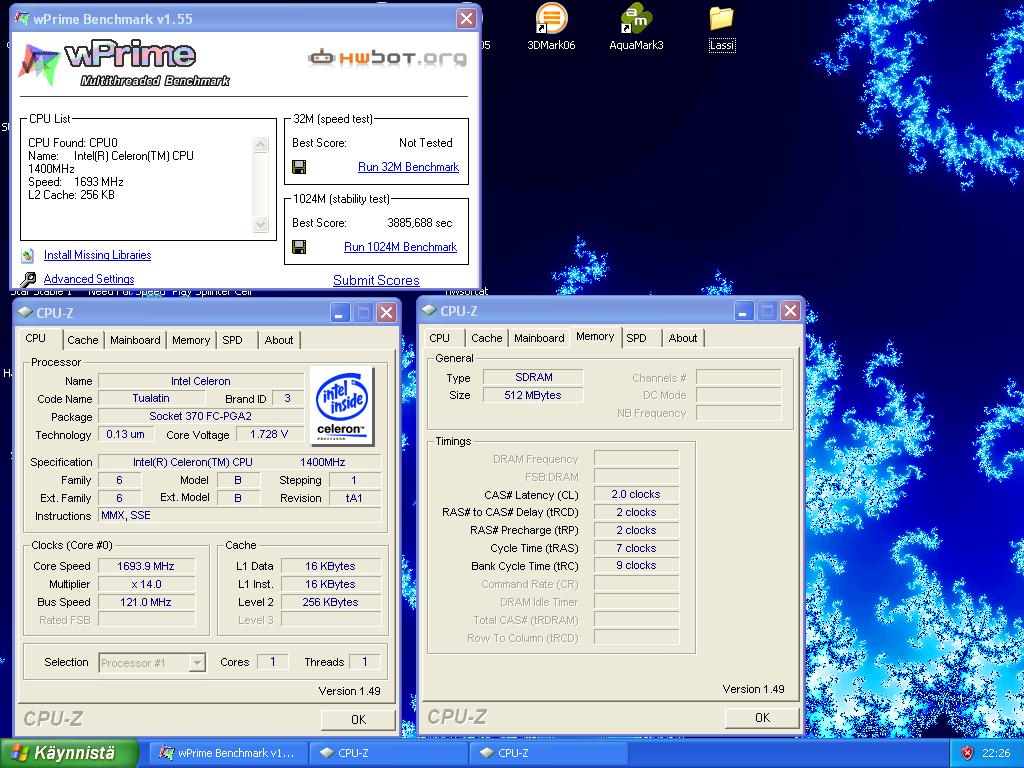Minimize the left CPU-Z window
Screen dimensions: 1024x768
point(339,312)
